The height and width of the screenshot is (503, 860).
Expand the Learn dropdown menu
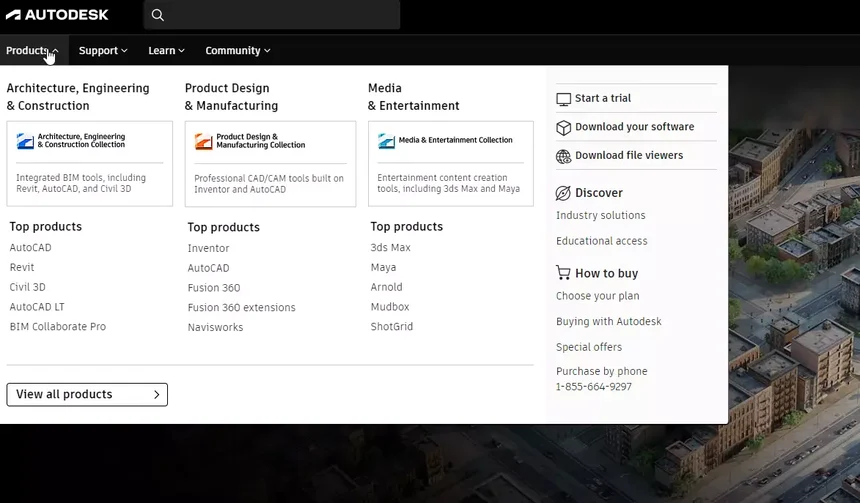[166, 50]
